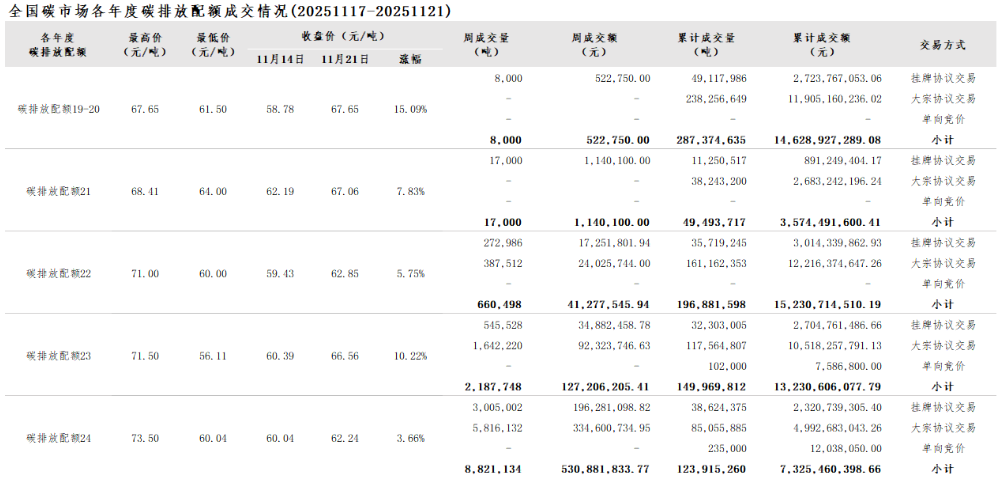1003x496 pixels.
Task: Select the 周成交额 column header
Action: click(x=596, y=44)
